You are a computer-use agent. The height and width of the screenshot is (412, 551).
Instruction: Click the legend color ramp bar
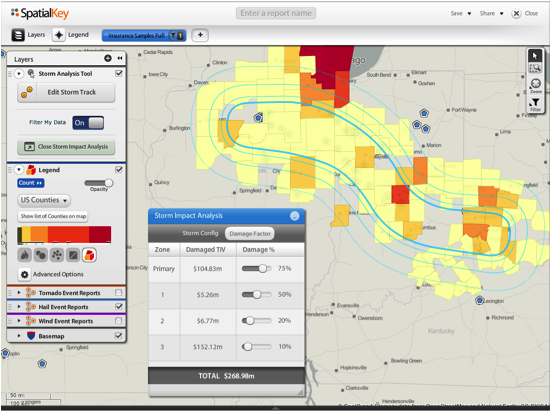[64, 235]
